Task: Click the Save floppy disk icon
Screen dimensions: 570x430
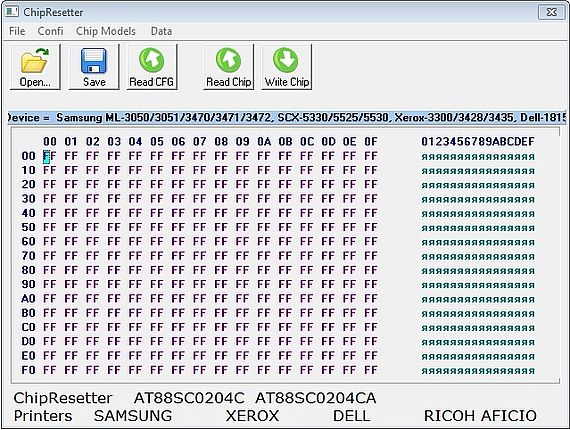Action: click(x=94, y=61)
